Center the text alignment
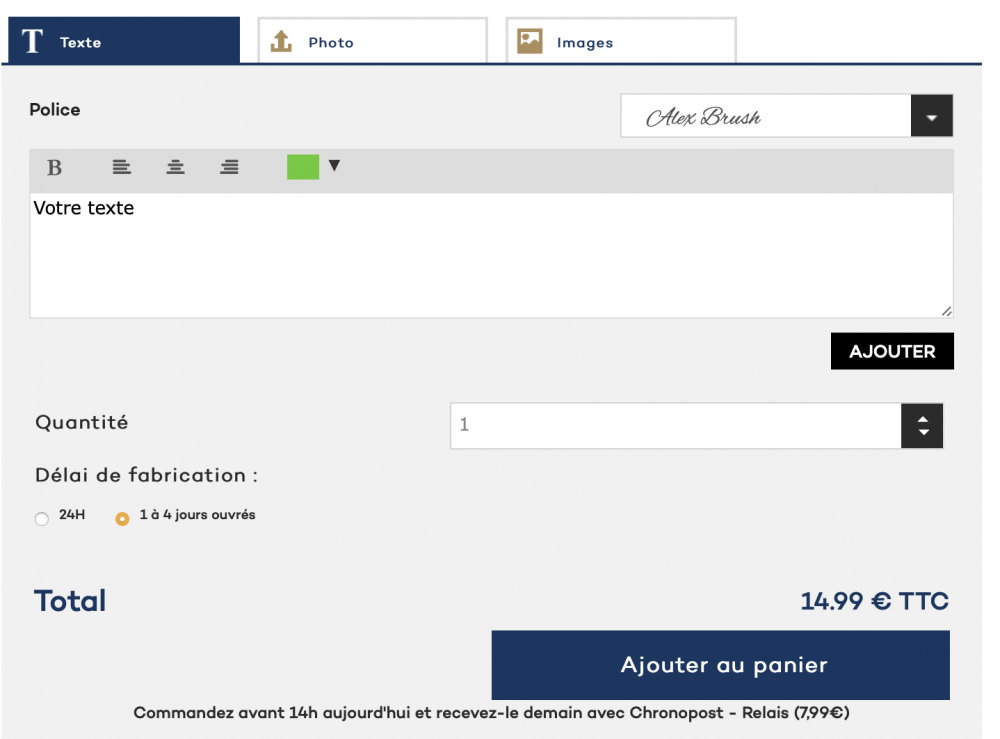Screen dimensions: 1000x739 [x=175, y=167]
